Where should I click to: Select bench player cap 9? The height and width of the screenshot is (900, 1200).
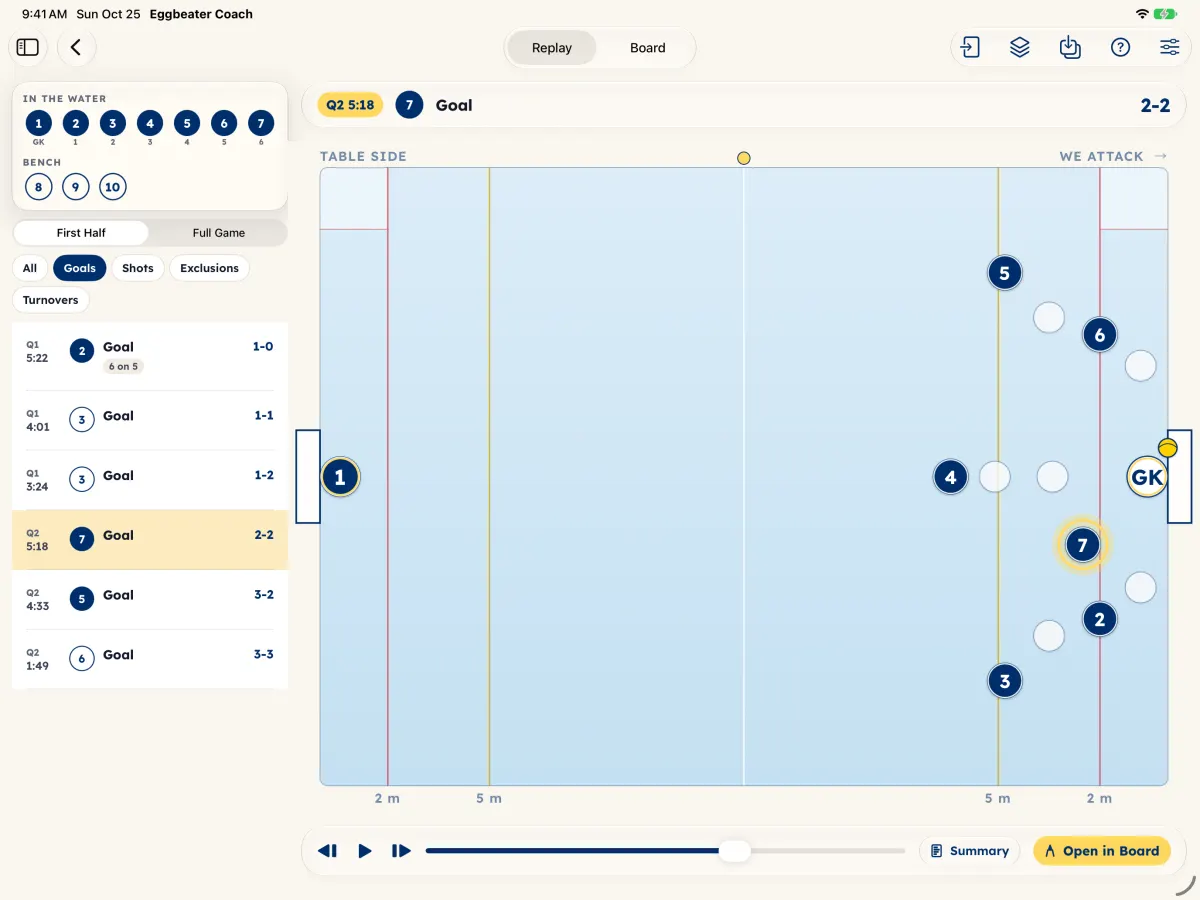[75, 187]
